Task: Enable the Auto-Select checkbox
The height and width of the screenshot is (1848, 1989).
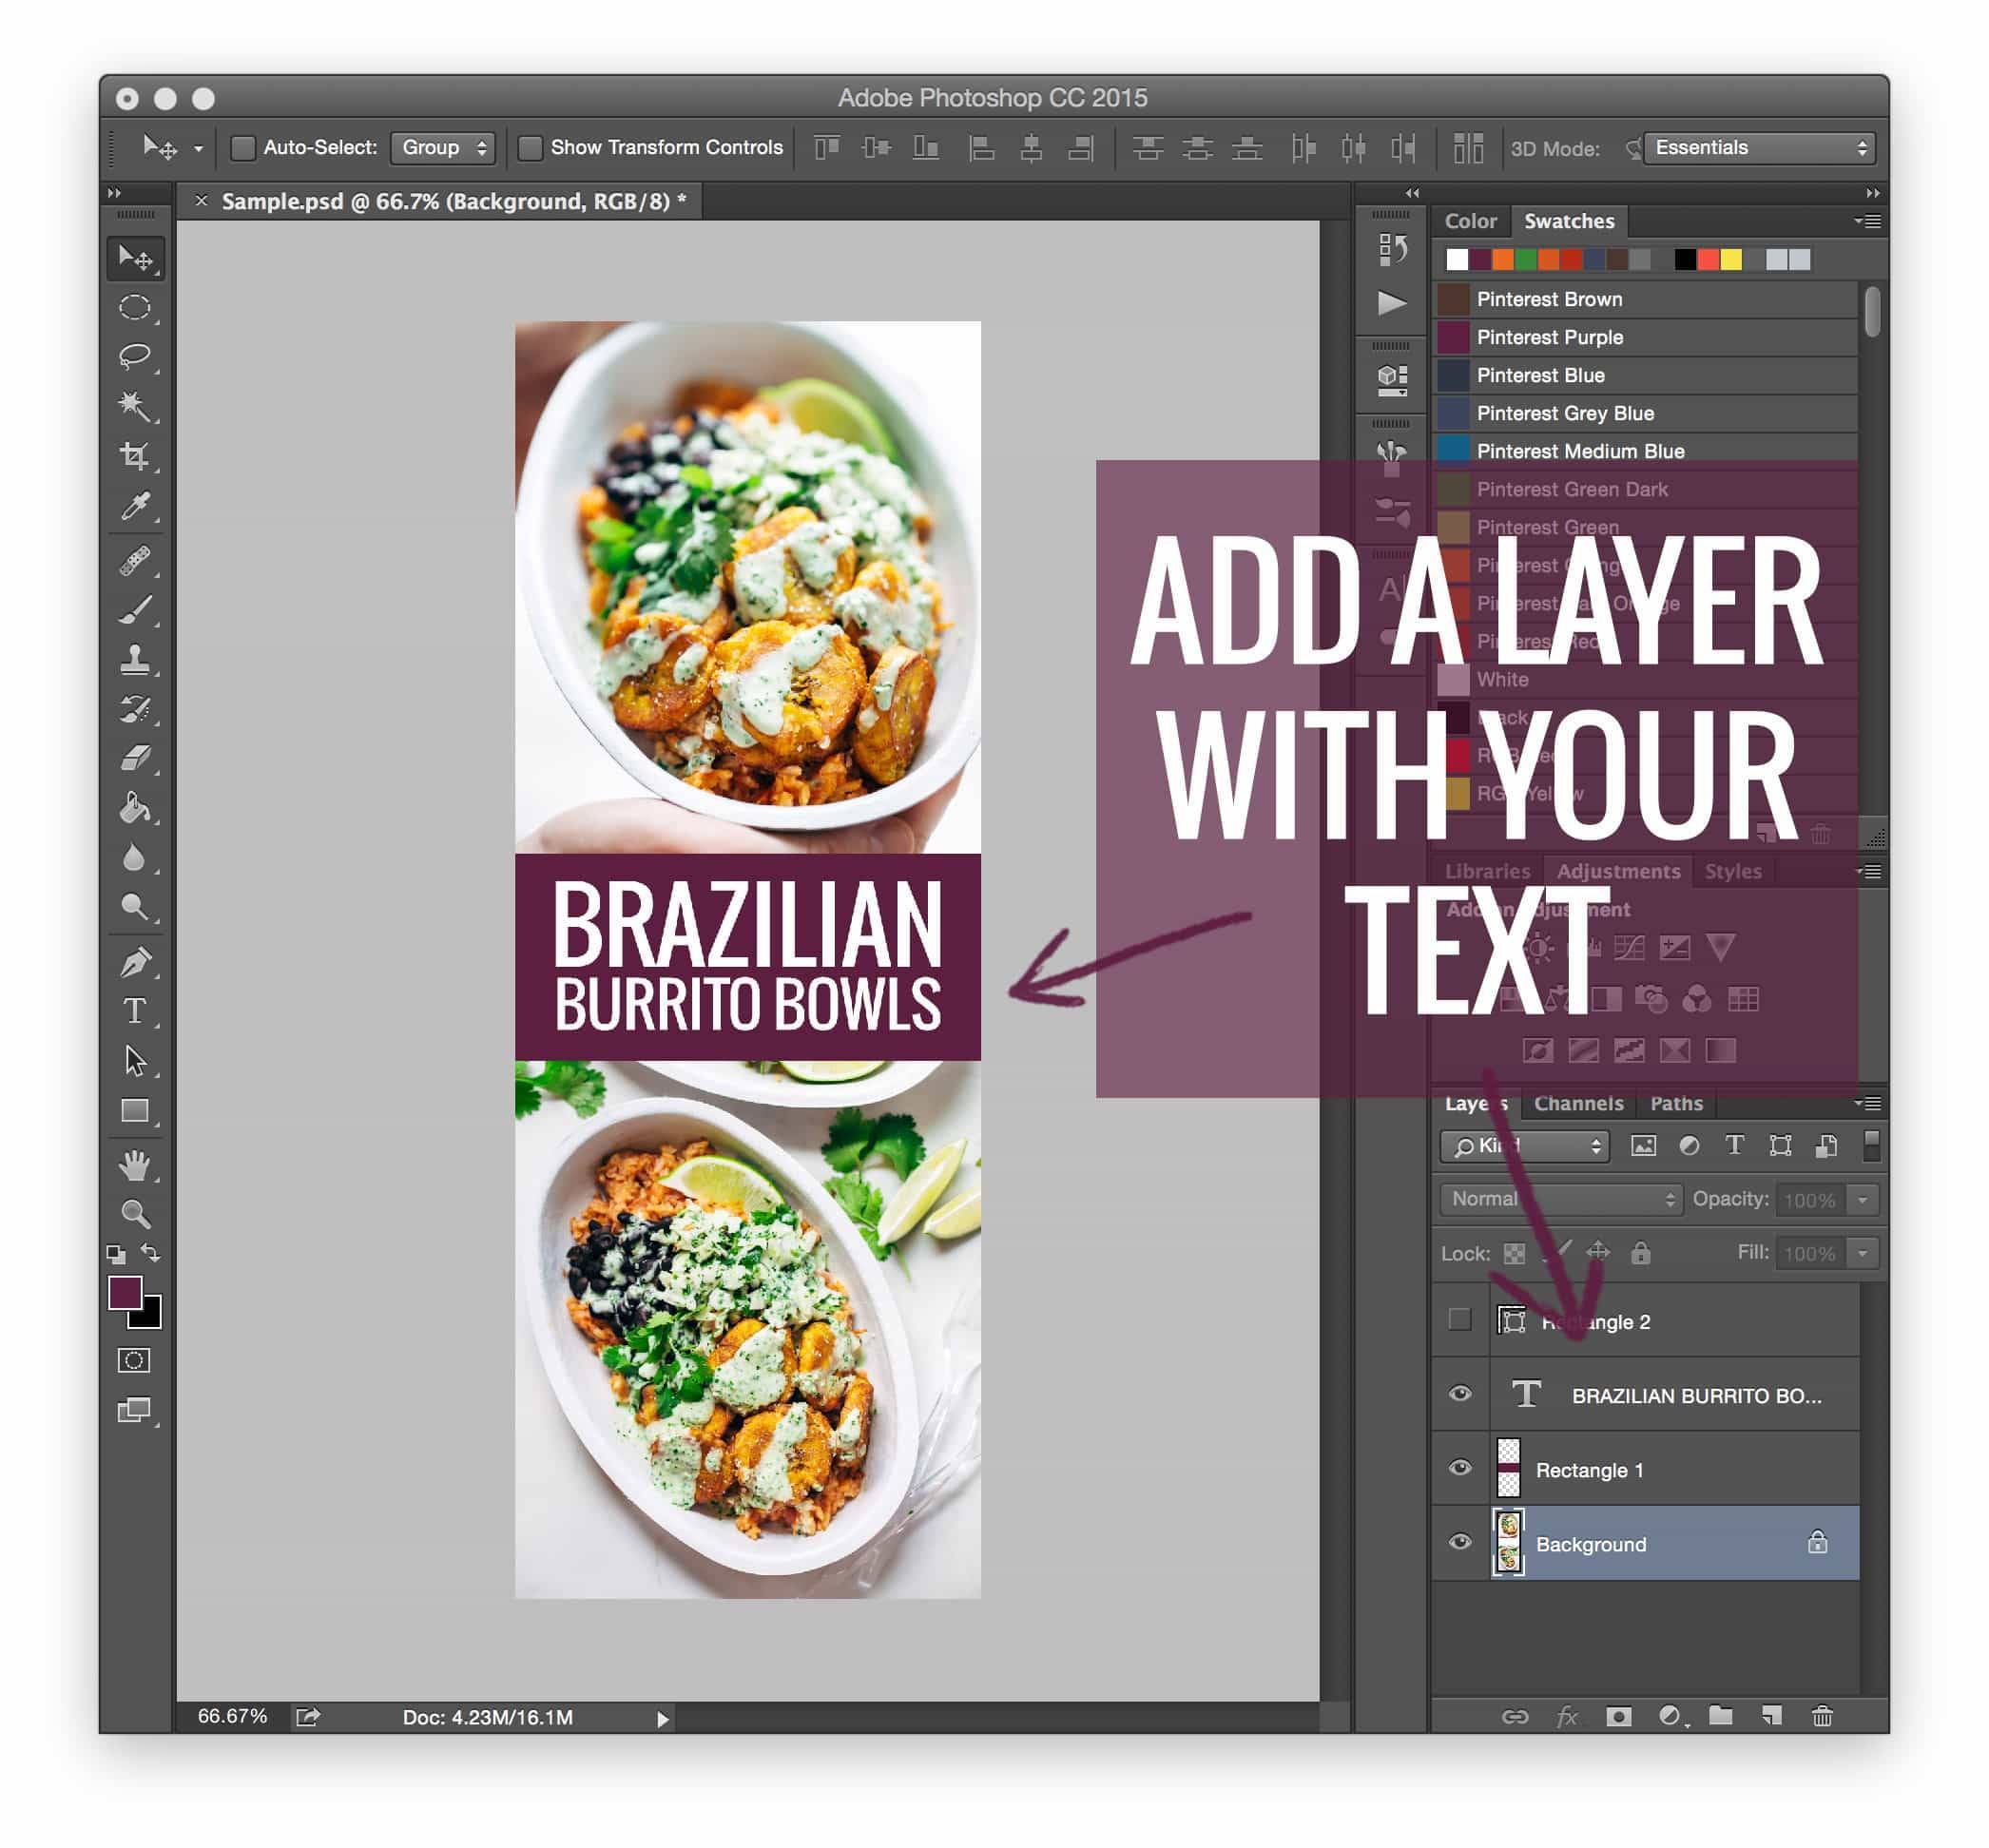Action: [x=242, y=148]
